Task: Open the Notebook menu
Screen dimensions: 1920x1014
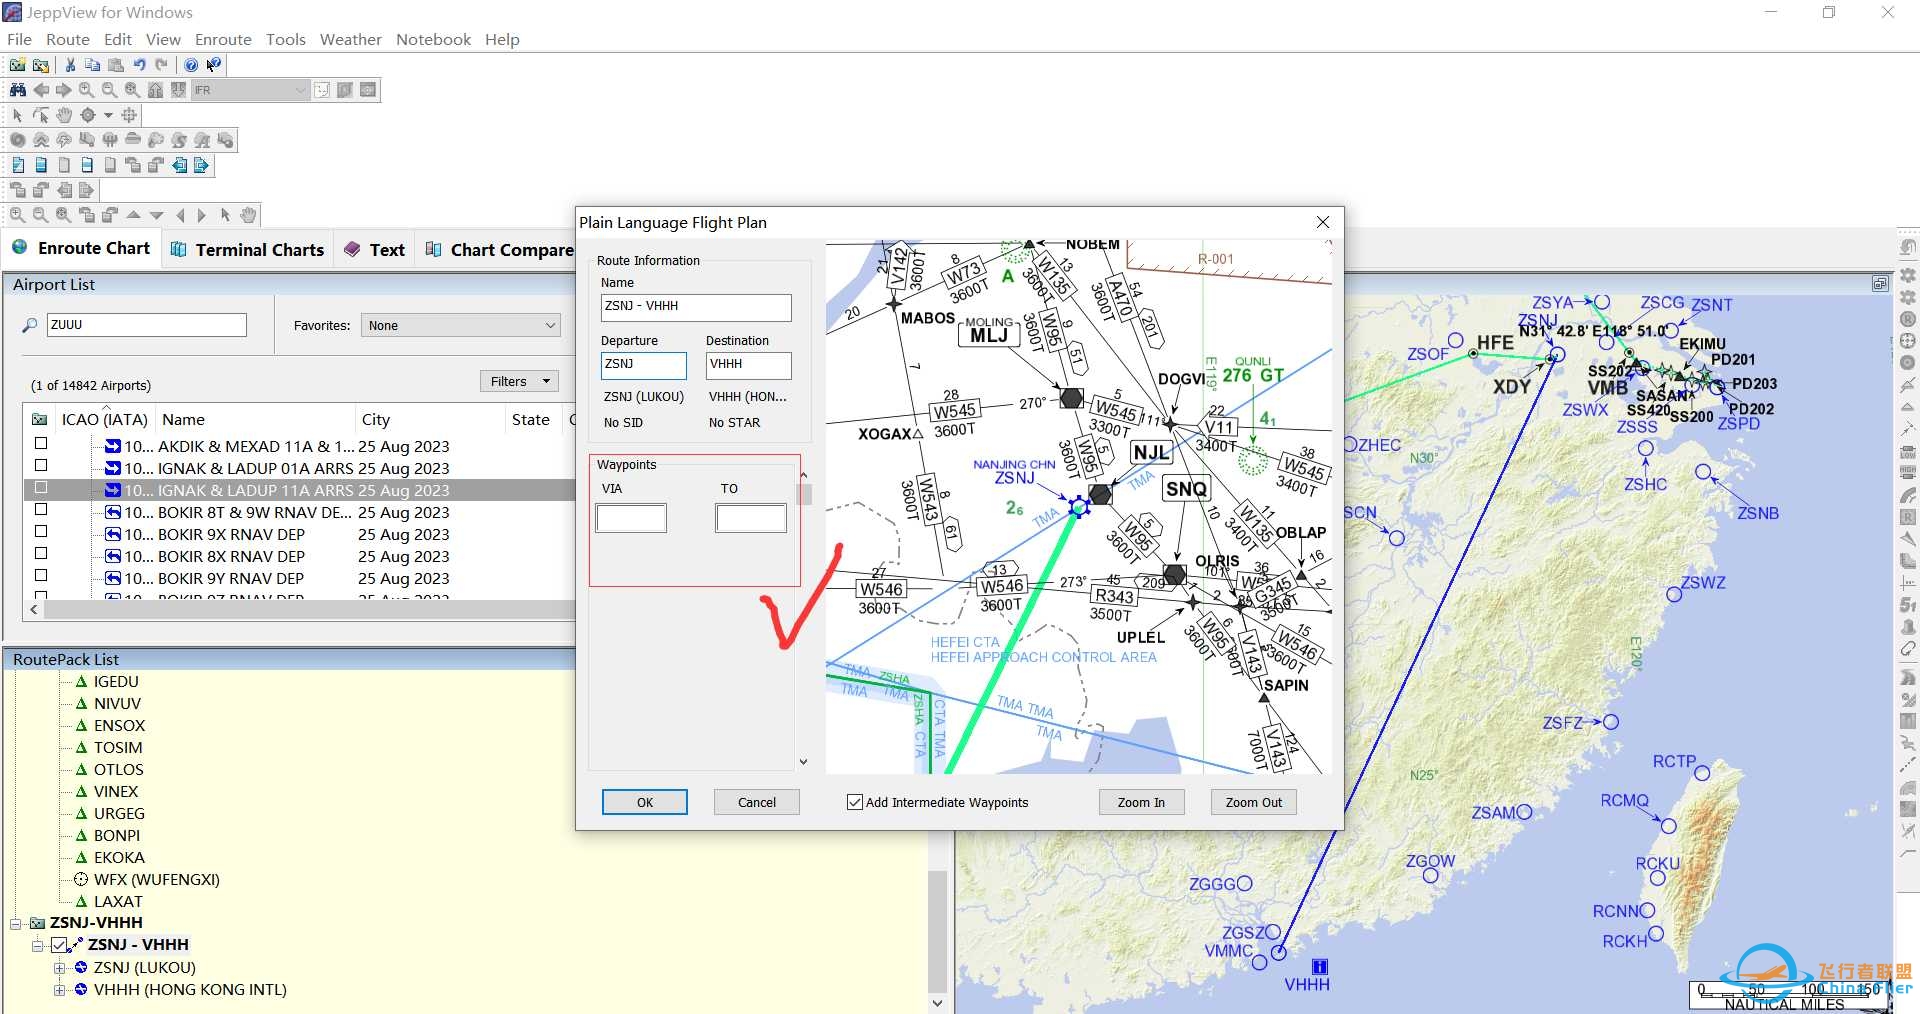Action: (433, 39)
